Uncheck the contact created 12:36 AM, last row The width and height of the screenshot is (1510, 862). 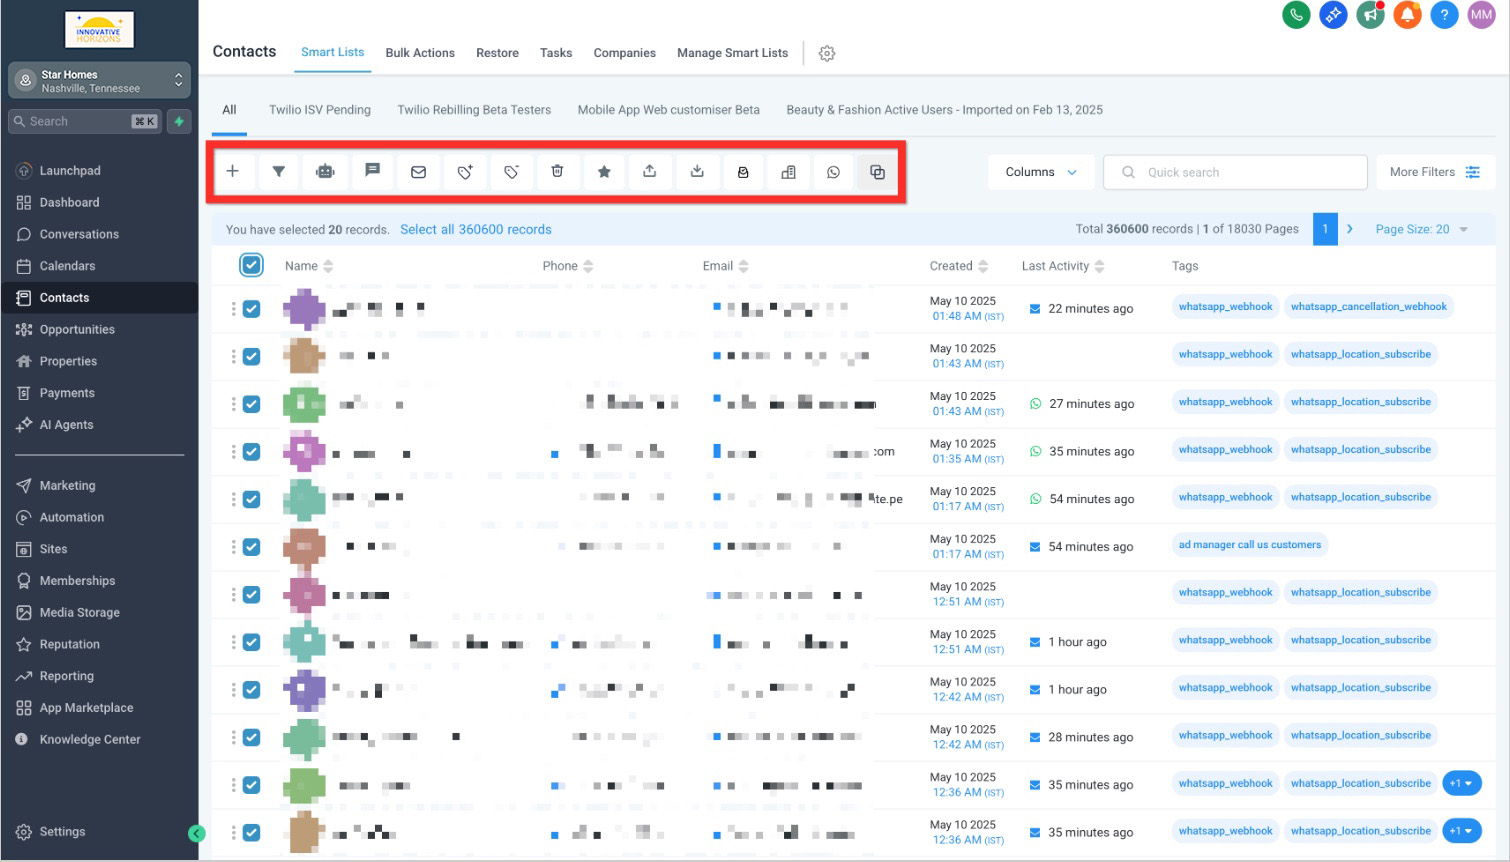pyautogui.click(x=251, y=832)
